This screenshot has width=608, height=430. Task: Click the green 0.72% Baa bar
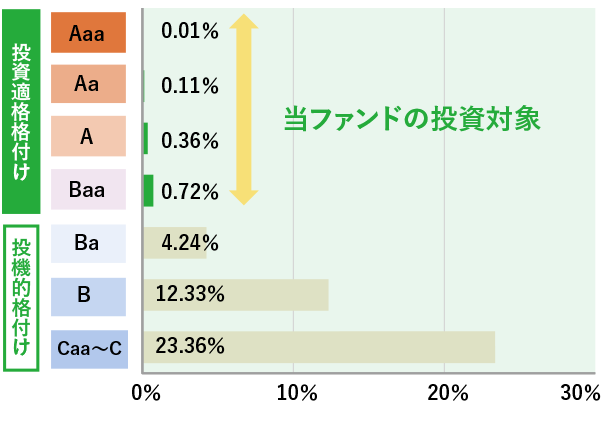(149, 191)
